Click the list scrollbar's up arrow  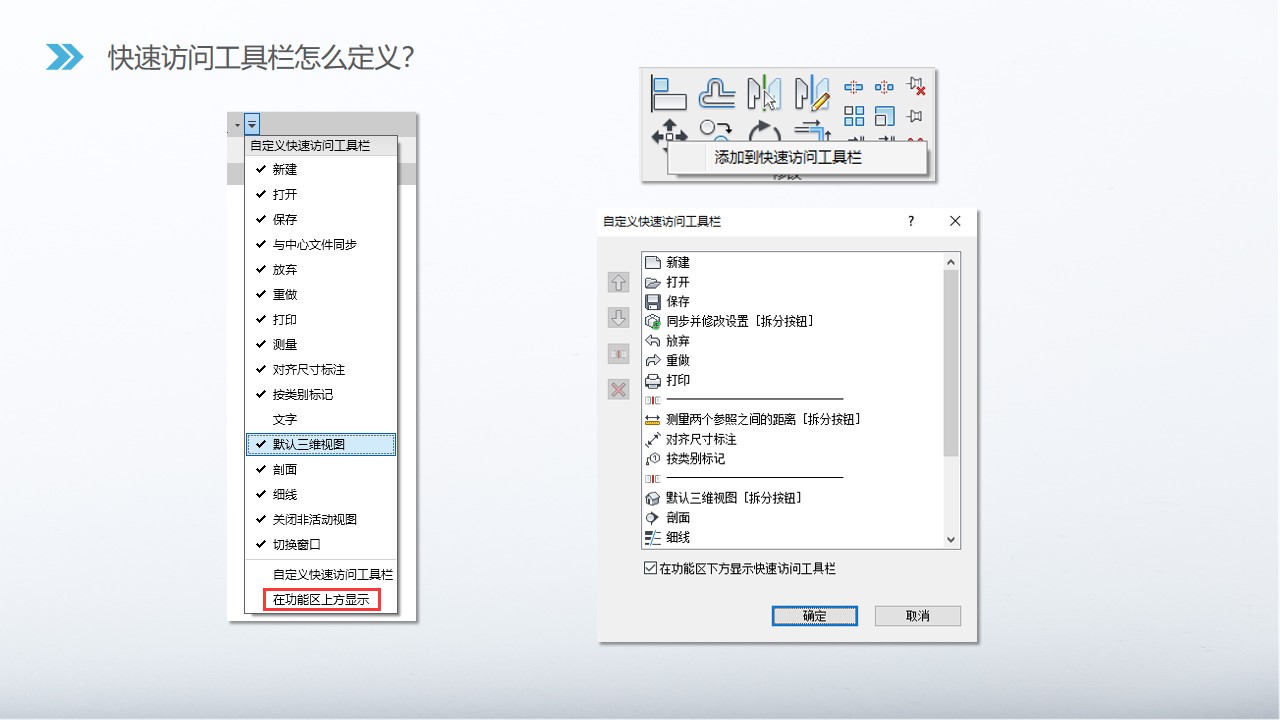point(951,262)
